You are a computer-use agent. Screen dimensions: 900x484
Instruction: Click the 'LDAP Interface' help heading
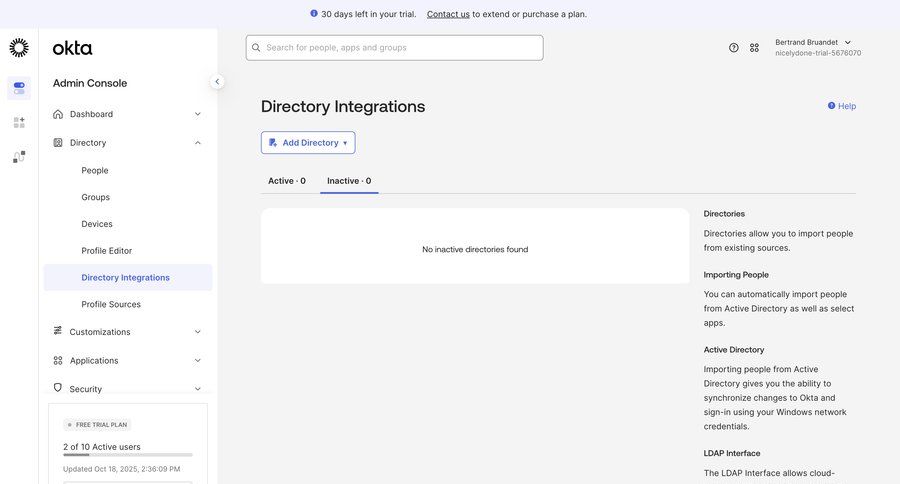[732, 453]
